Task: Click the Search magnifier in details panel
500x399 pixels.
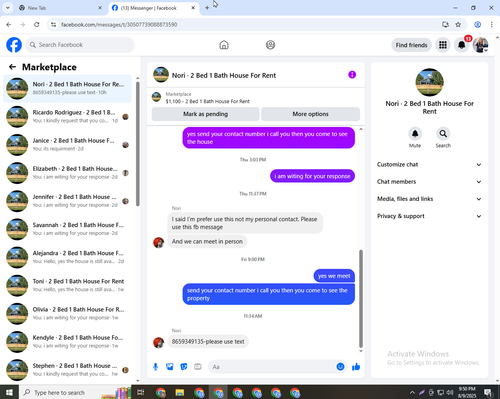Action: (443, 134)
